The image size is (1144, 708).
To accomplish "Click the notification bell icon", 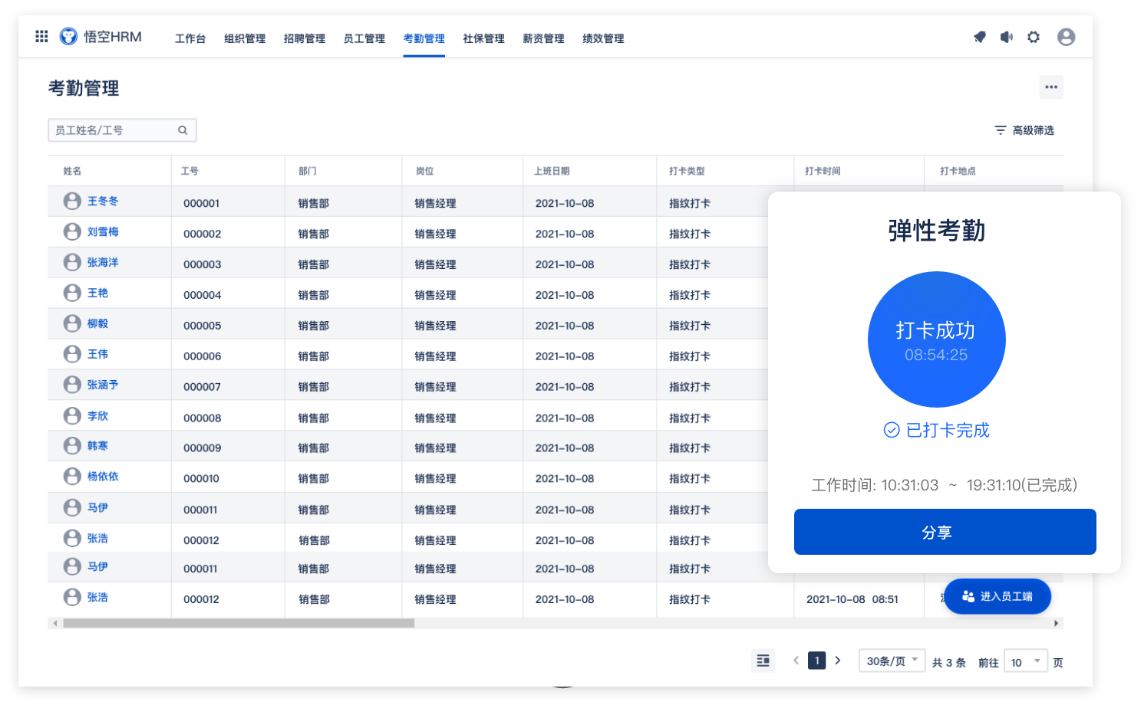I will [979, 37].
